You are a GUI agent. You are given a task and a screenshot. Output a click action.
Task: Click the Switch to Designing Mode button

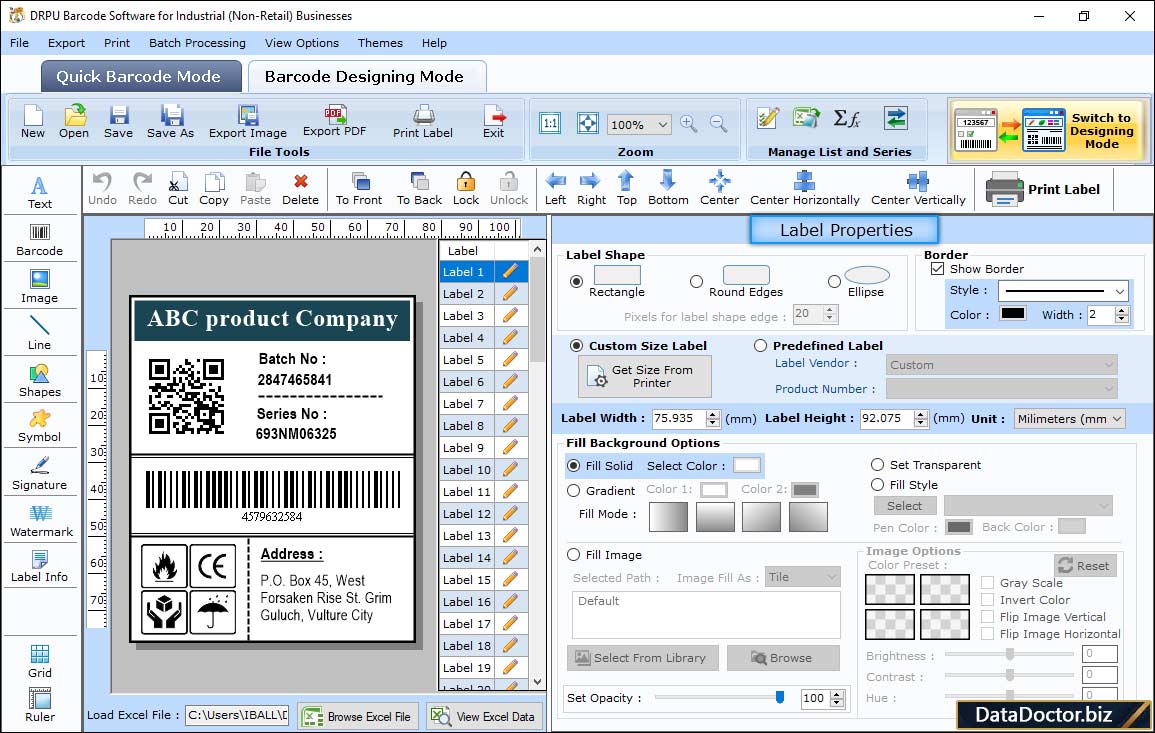[x=1049, y=130]
